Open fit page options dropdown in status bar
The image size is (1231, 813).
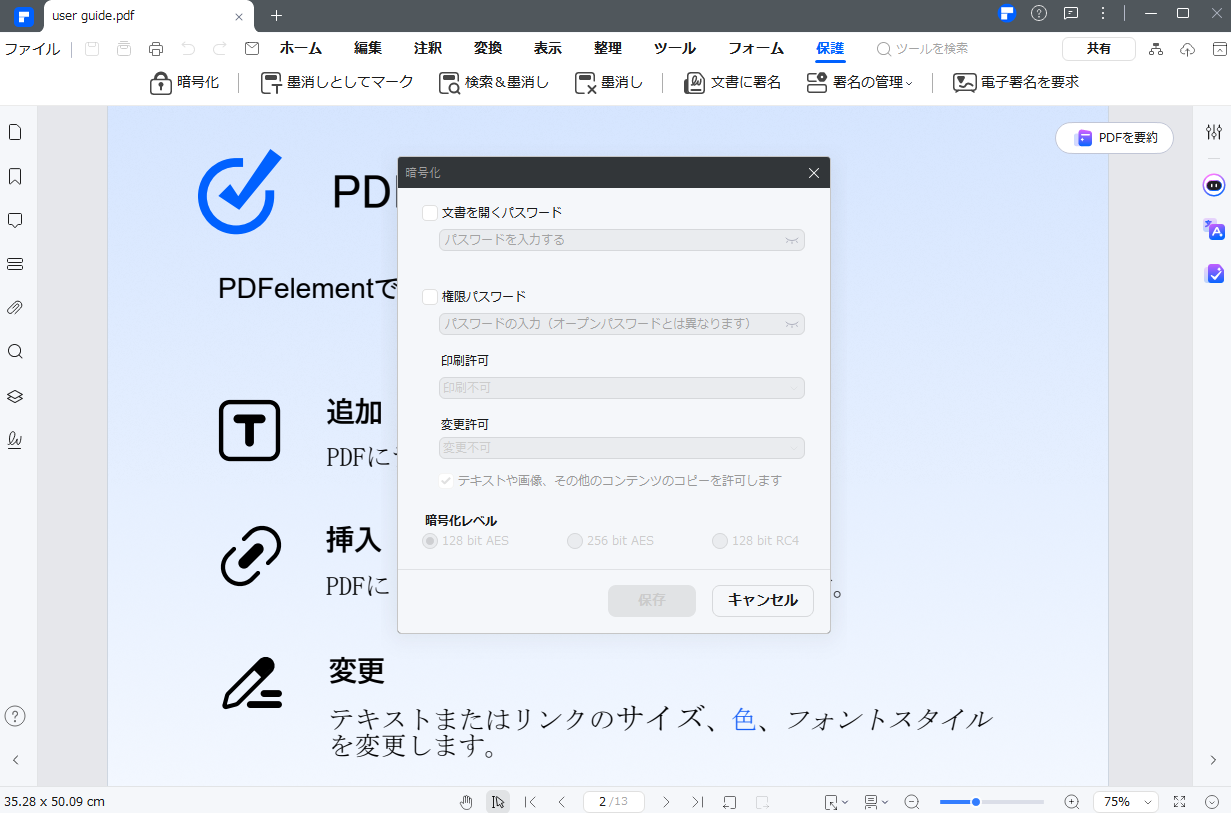[836, 802]
